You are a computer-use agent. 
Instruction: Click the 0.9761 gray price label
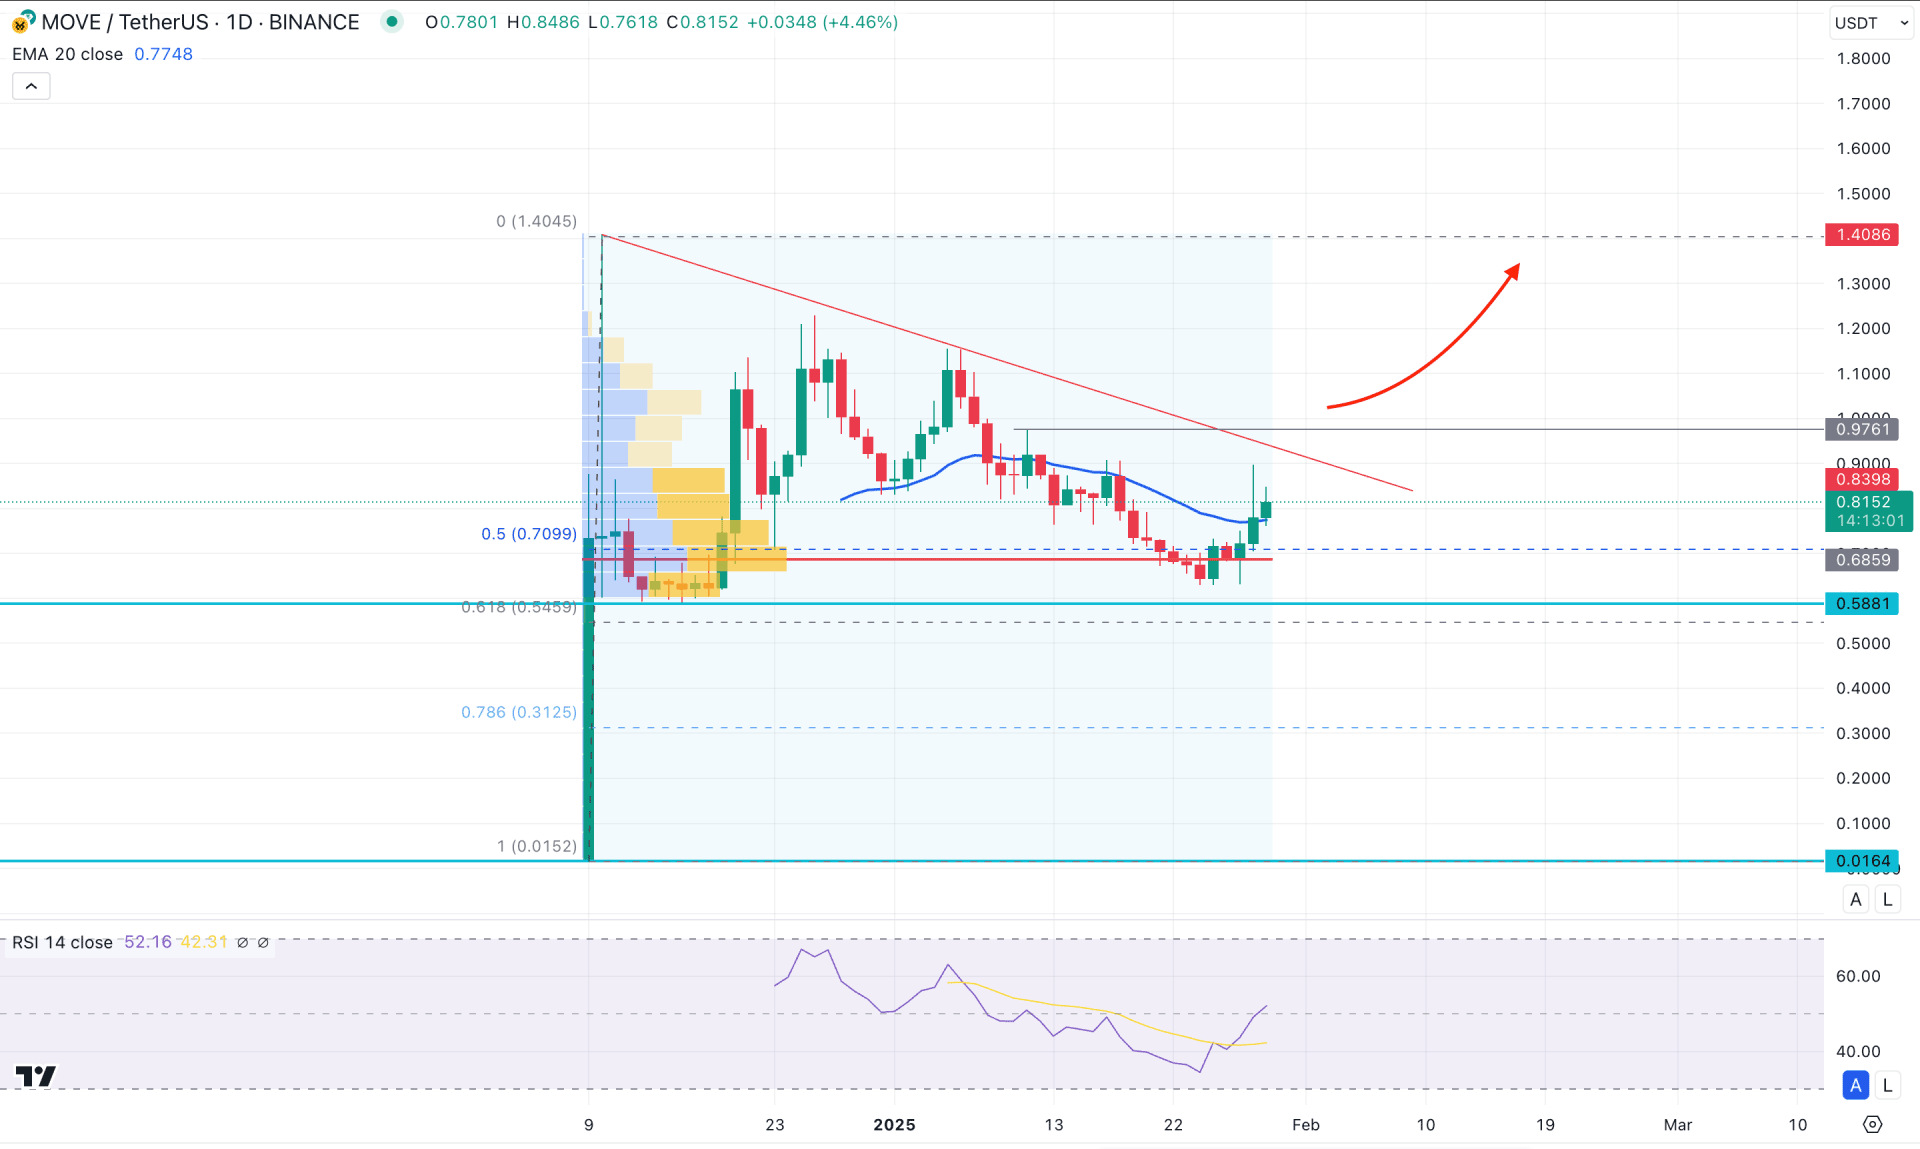tap(1862, 429)
